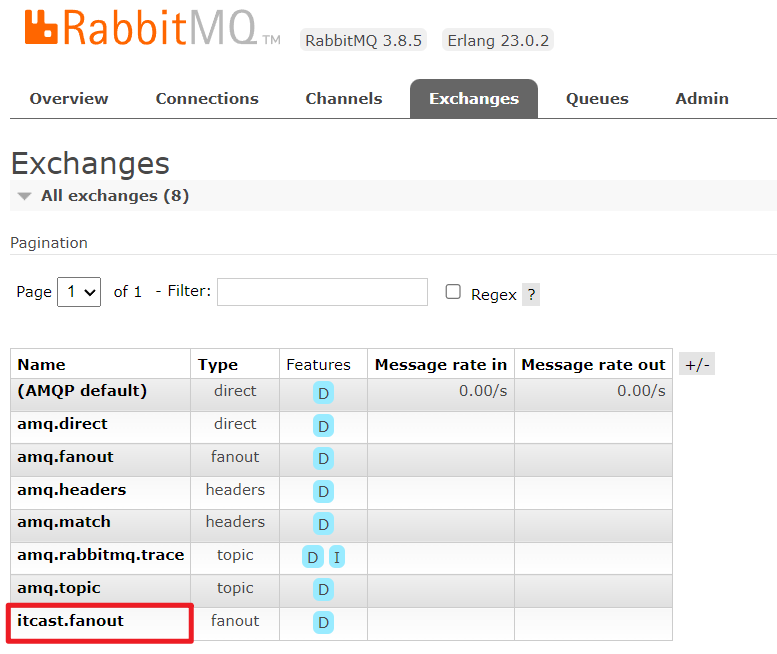Click the Pagination label
777x654 pixels.
pos(49,243)
